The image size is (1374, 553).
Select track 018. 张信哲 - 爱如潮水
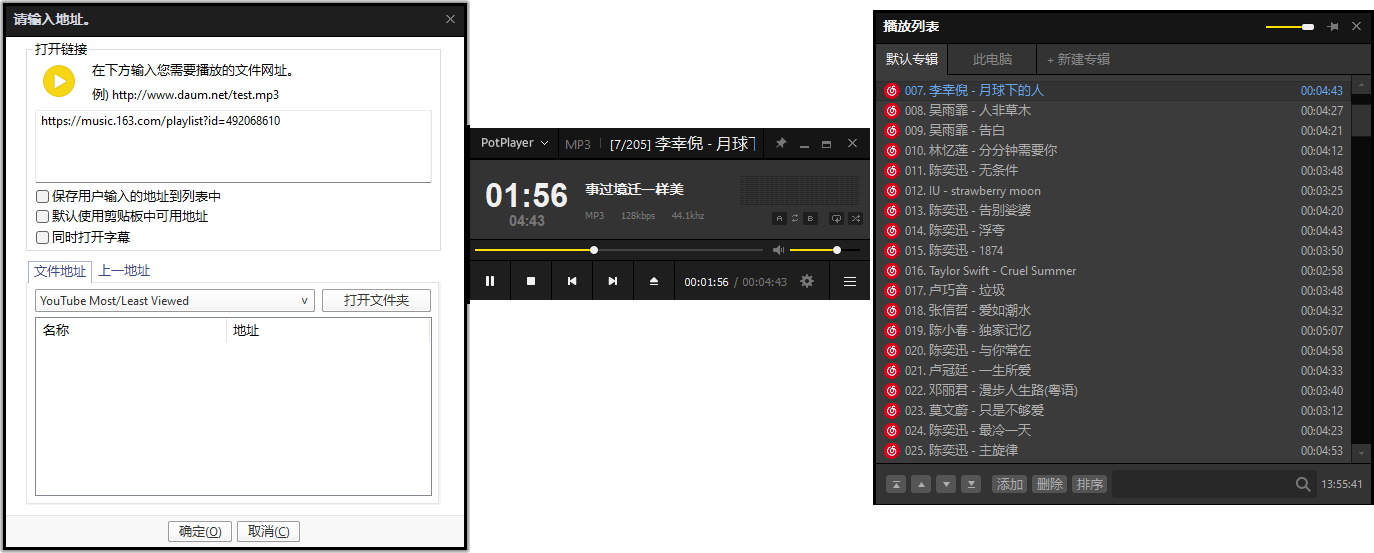pyautogui.click(x=1113, y=310)
